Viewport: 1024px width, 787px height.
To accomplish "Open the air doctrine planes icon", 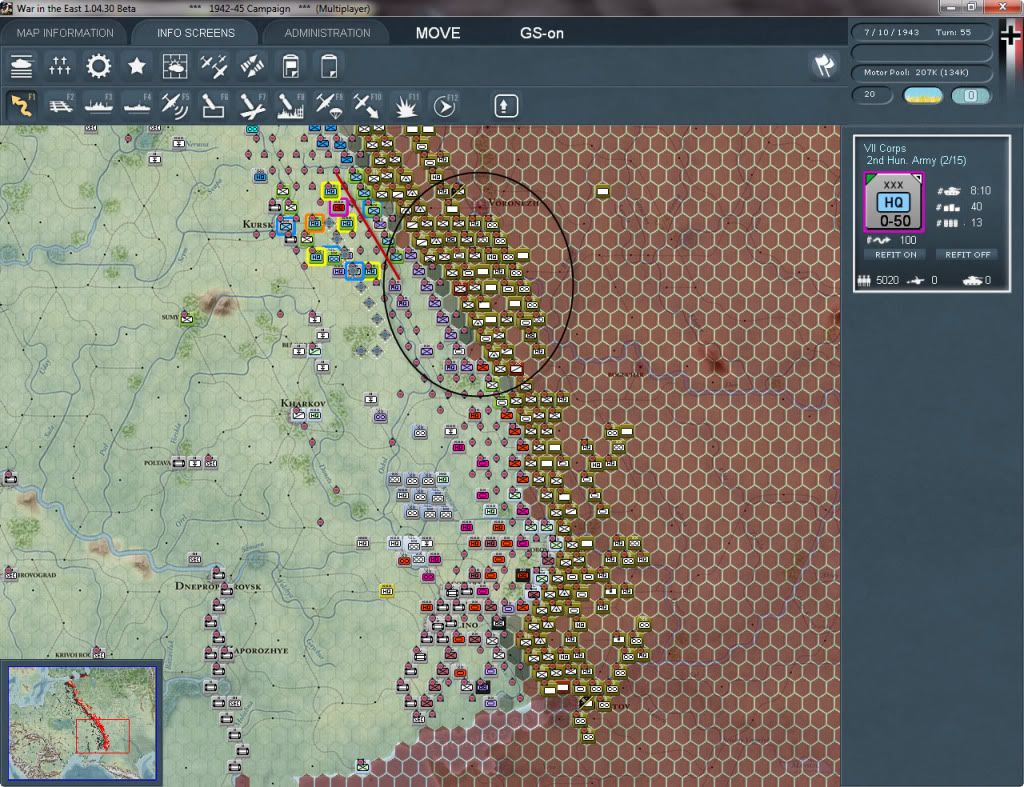I will [x=214, y=66].
